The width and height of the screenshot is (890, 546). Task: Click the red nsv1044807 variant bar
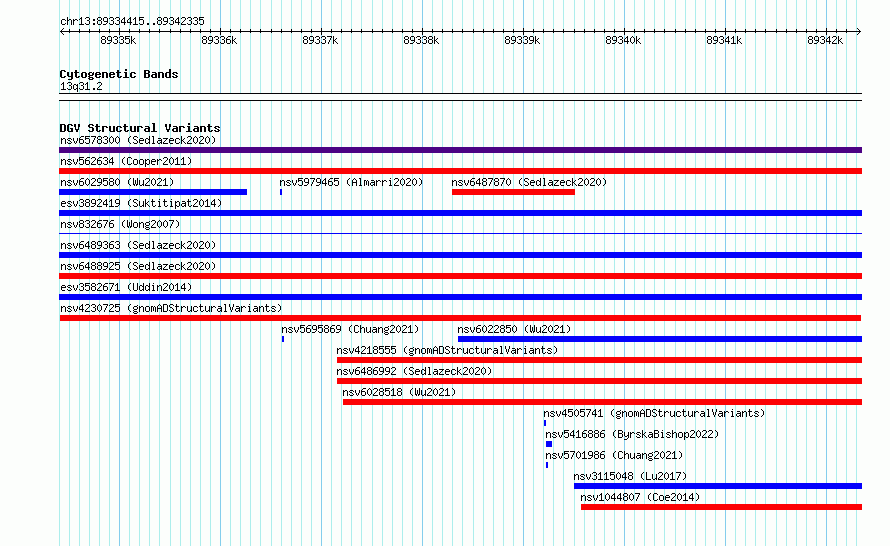point(721,507)
